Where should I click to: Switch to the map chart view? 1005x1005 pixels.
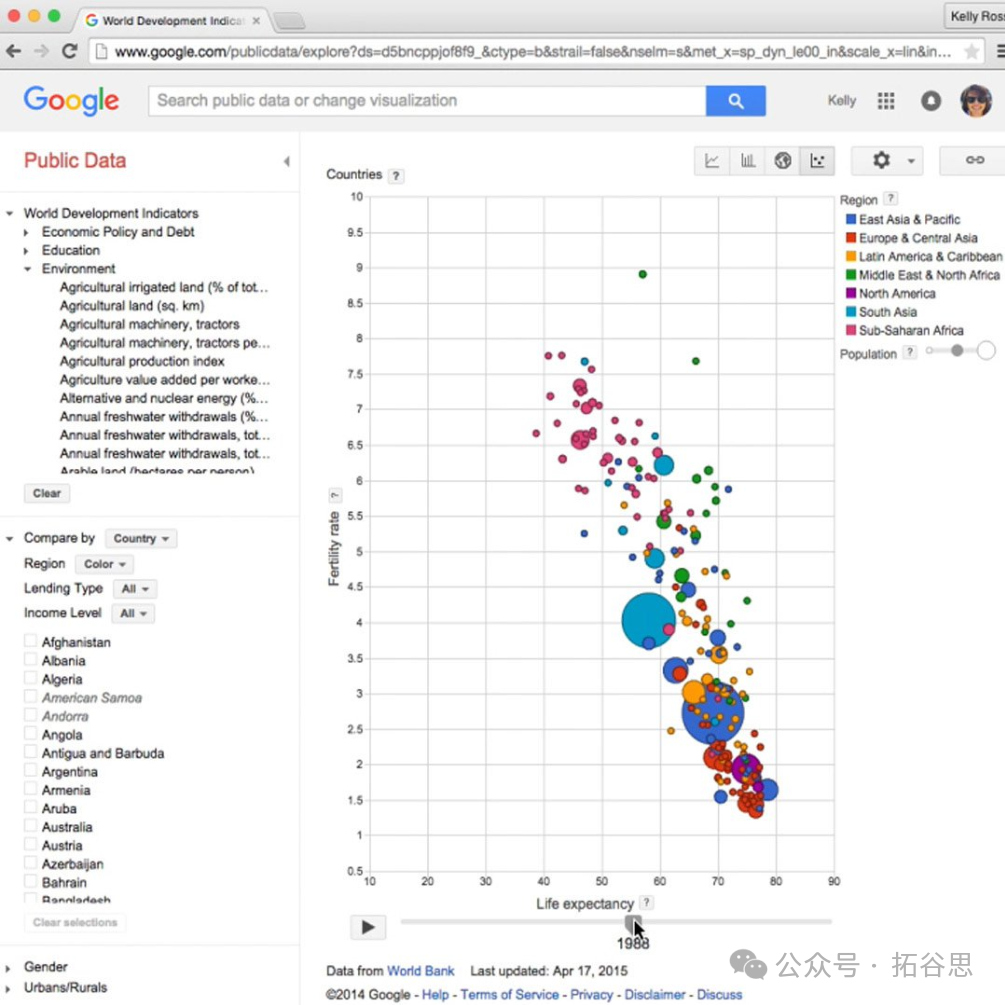click(783, 160)
